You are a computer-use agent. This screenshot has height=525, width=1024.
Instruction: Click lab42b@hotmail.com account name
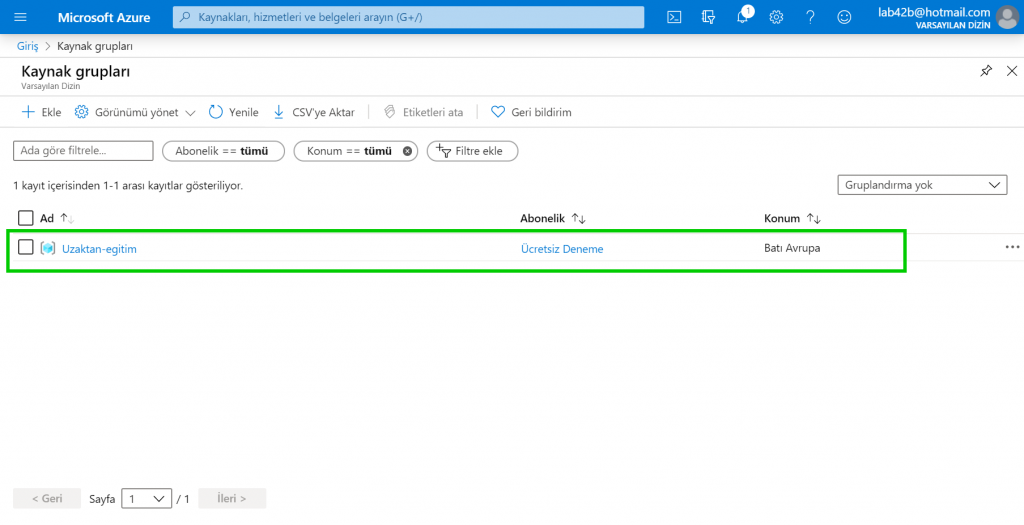(934, 12)
